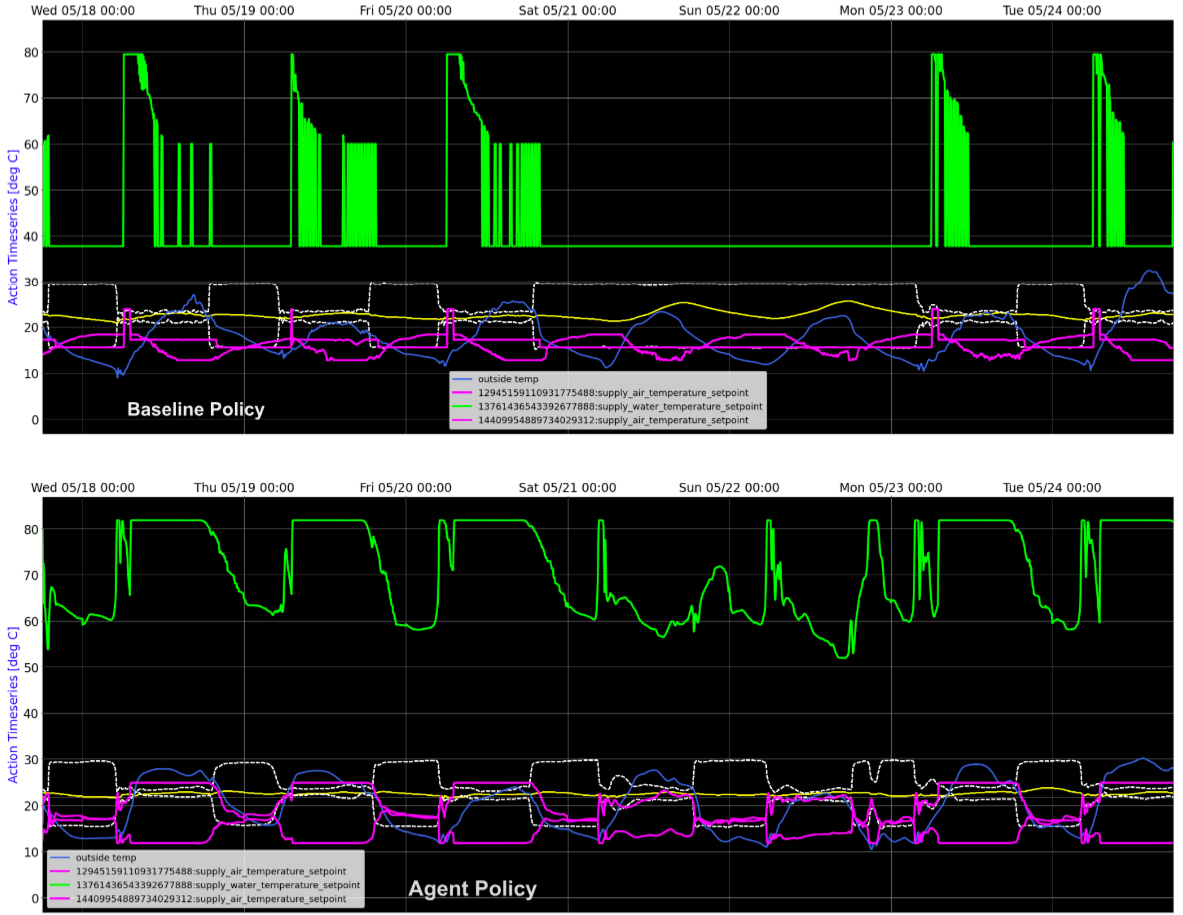Click "Wed 05/18 00:00" label above Baseline chart
The width and height of the screenshot is (1183, 915).
pyautogui.click(x=84, y=11)
